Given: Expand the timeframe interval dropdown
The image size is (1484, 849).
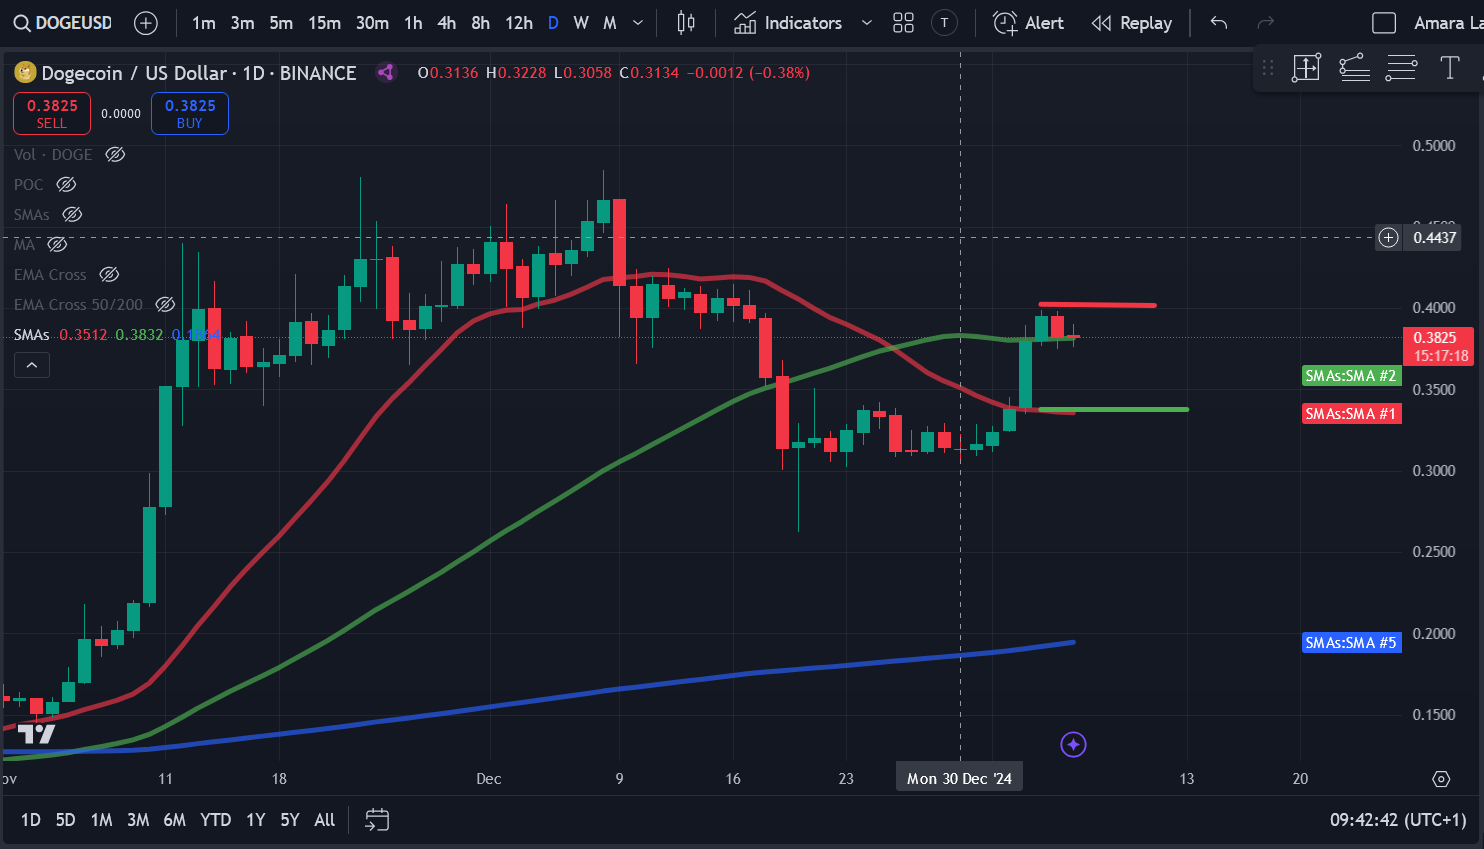Looking at the screenshot, I should point(638,23).
